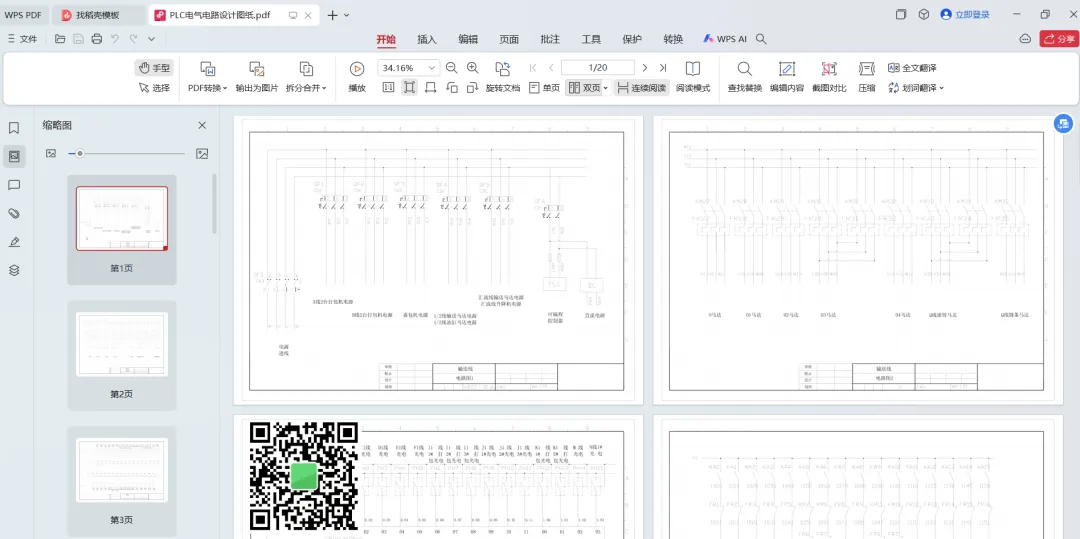Open the comments sidebar icon
1080x539 pixels.
pos(14,185)
